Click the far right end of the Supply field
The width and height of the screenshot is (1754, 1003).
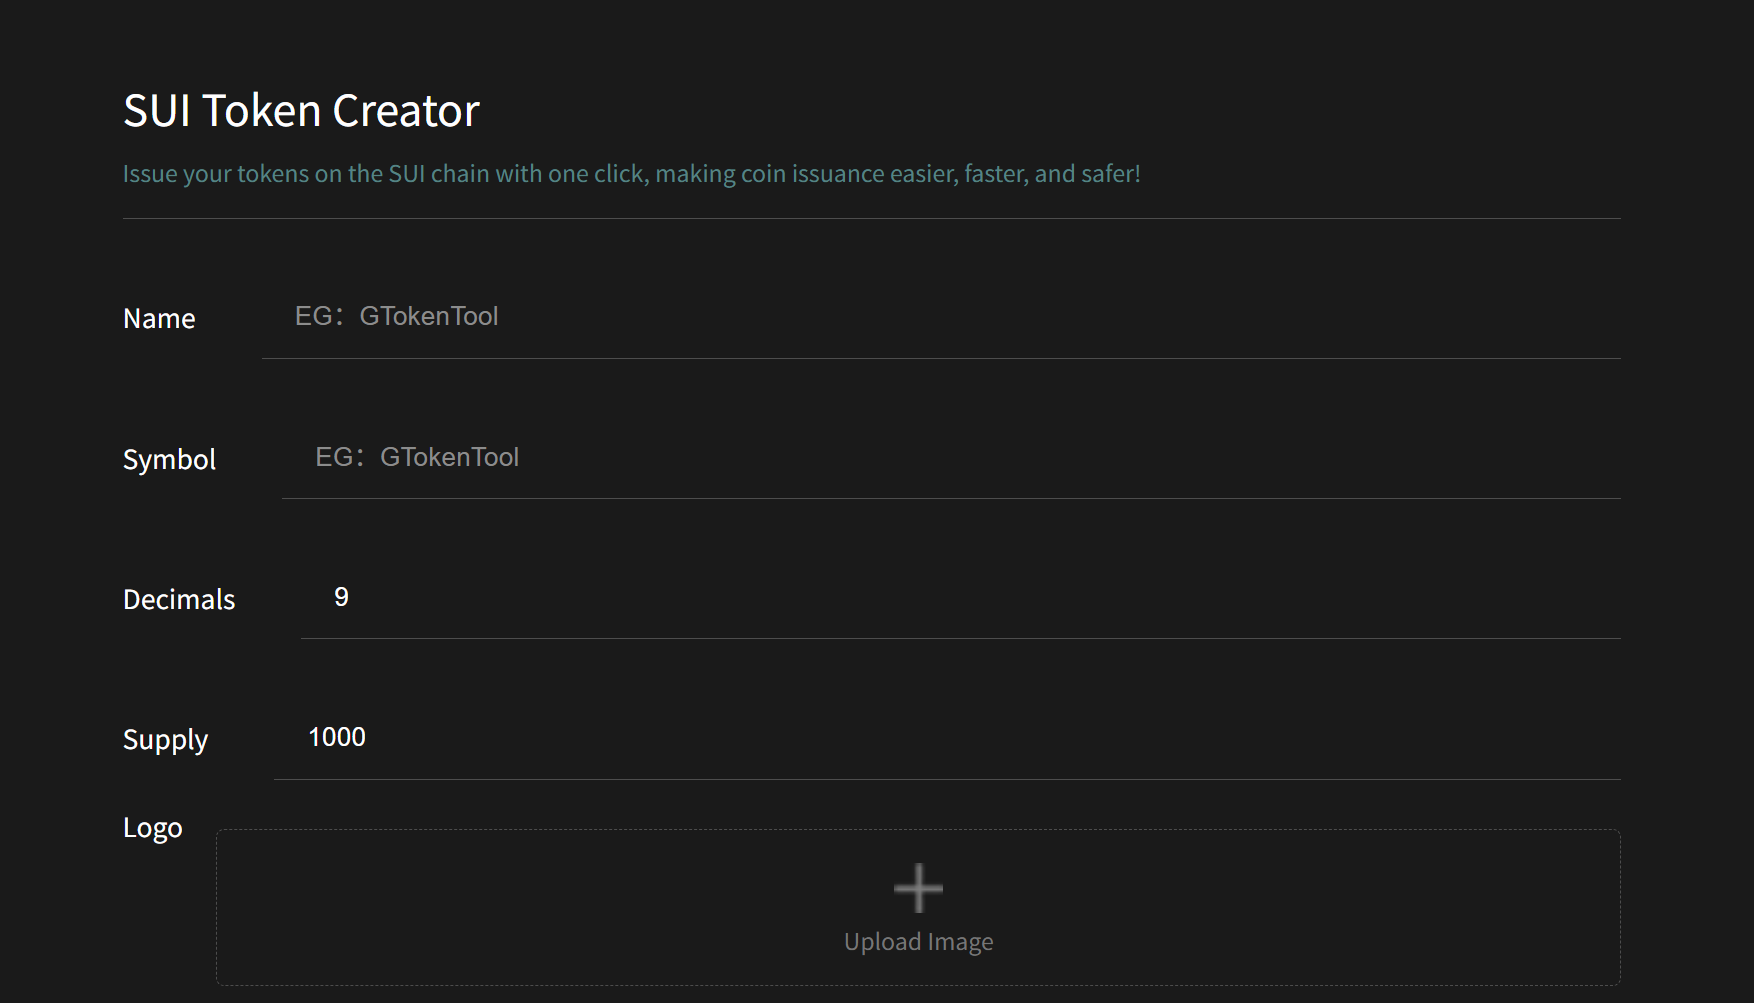click(1590, 738)
